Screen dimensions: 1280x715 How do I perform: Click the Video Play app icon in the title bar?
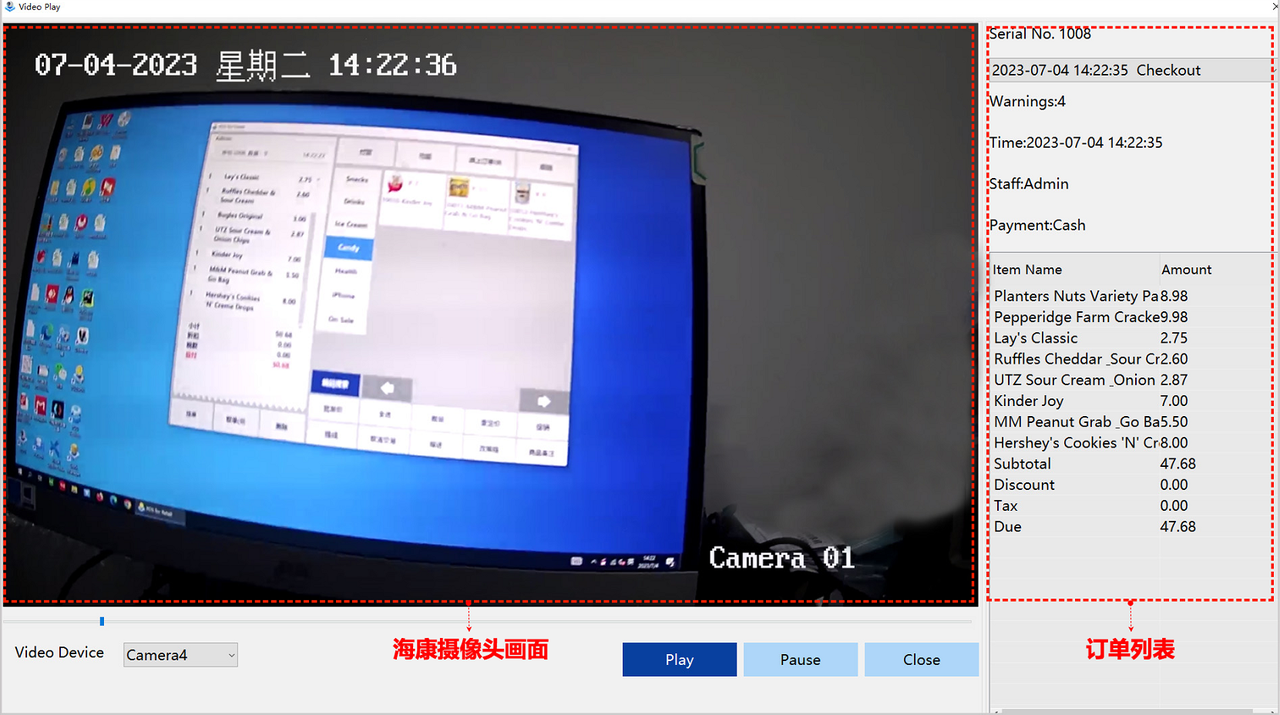point(9,7)
